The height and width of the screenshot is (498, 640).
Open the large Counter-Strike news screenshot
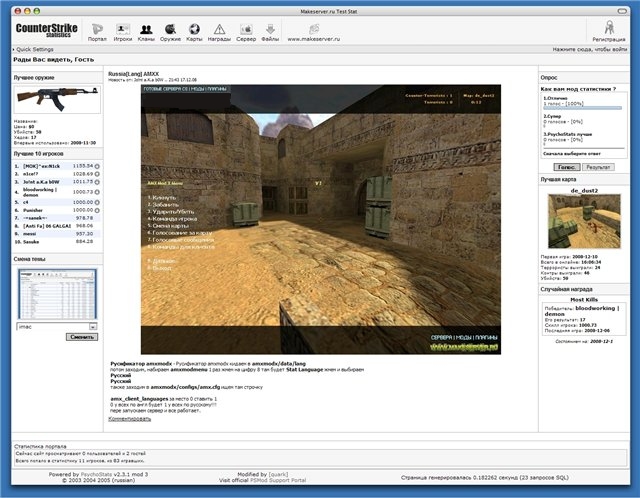click(321, 219)
